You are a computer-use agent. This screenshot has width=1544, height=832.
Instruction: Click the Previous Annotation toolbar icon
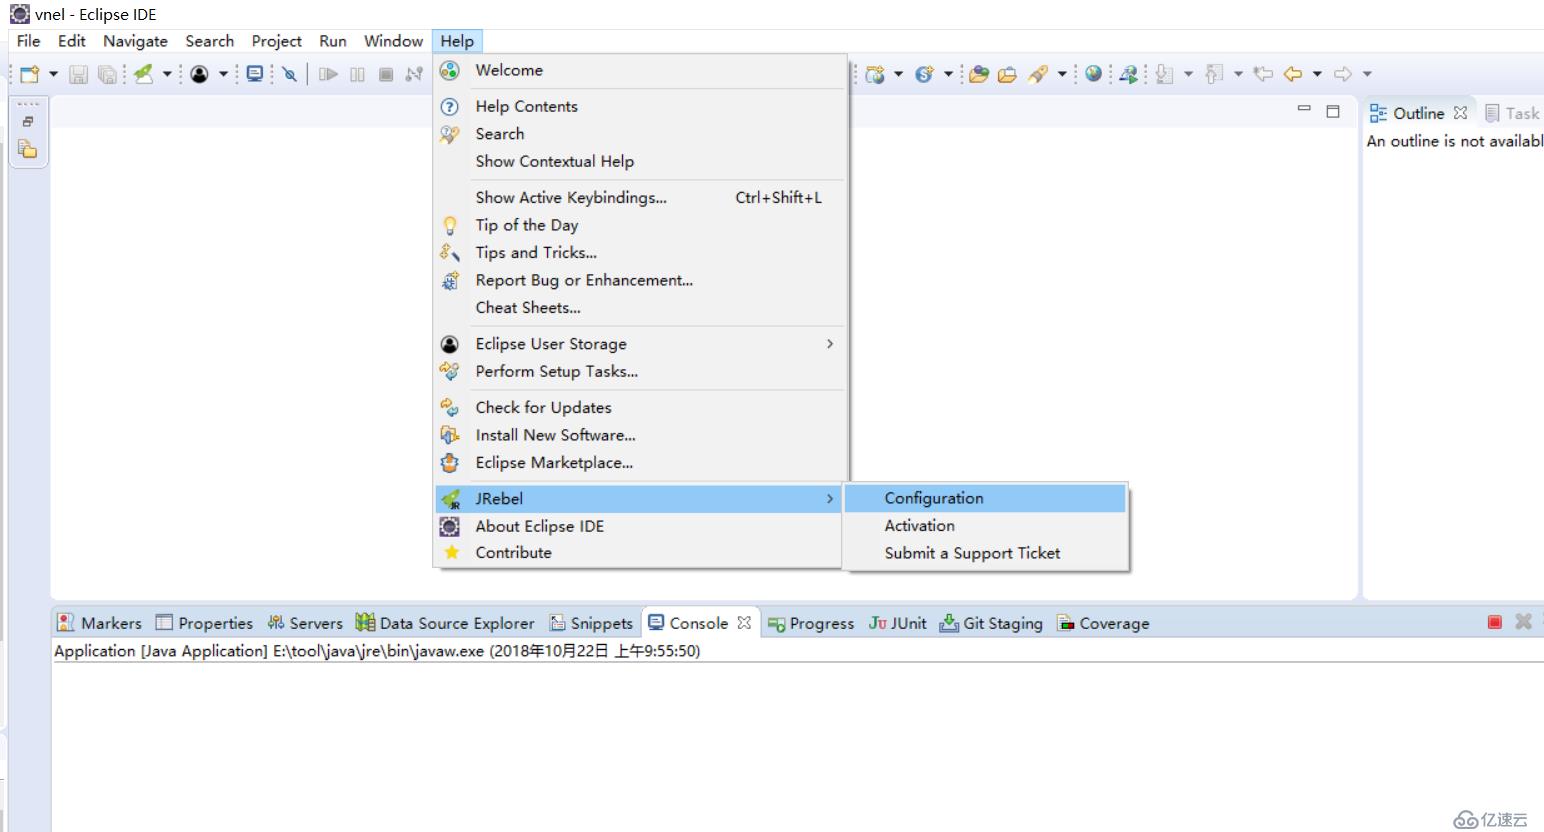[x=1214, y=74]
